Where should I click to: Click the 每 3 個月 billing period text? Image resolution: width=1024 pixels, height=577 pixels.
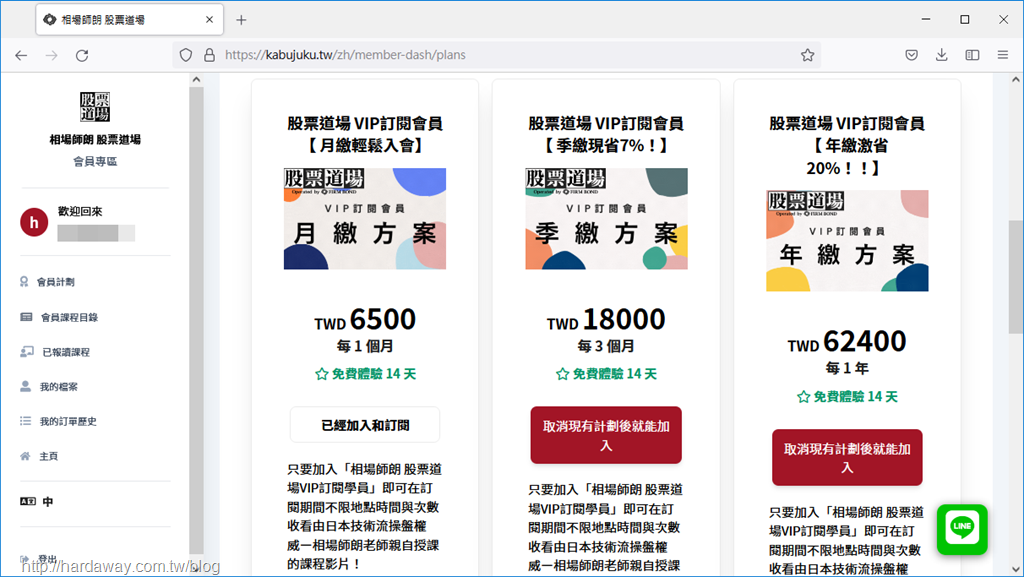coord(606,346)
